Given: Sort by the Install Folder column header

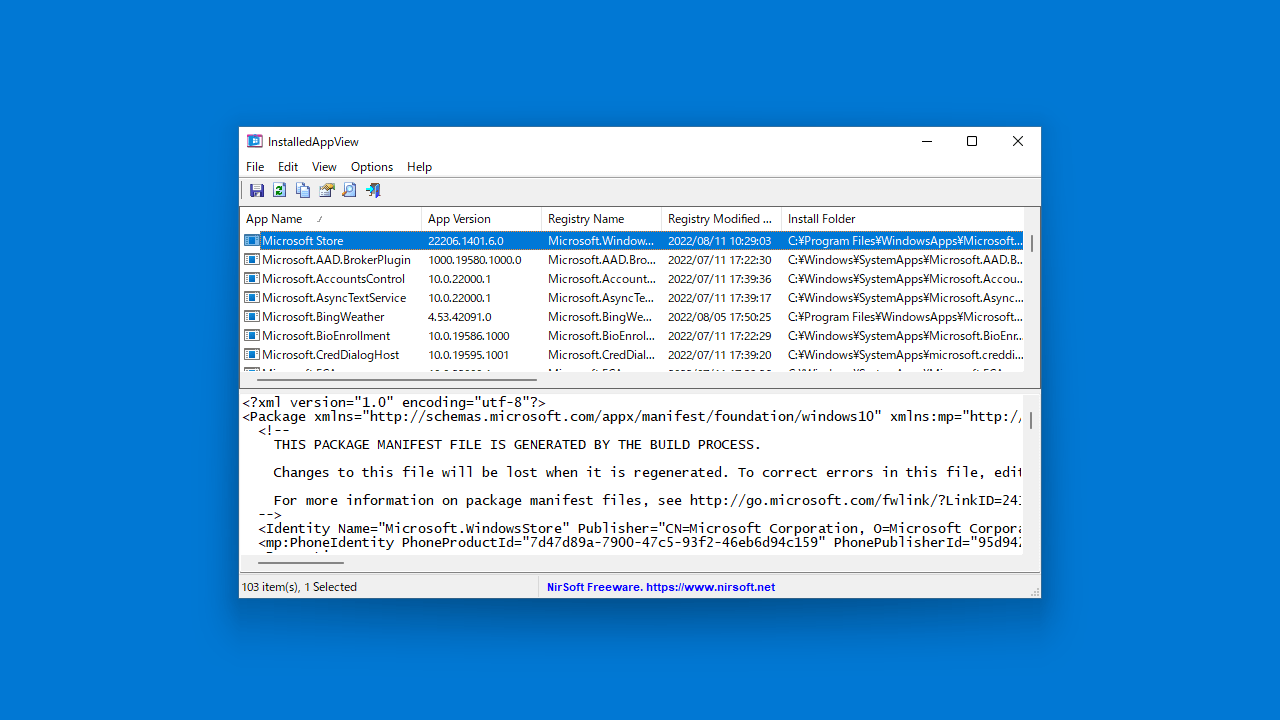Looking at the screenshot, I should [x=902, y=219].
